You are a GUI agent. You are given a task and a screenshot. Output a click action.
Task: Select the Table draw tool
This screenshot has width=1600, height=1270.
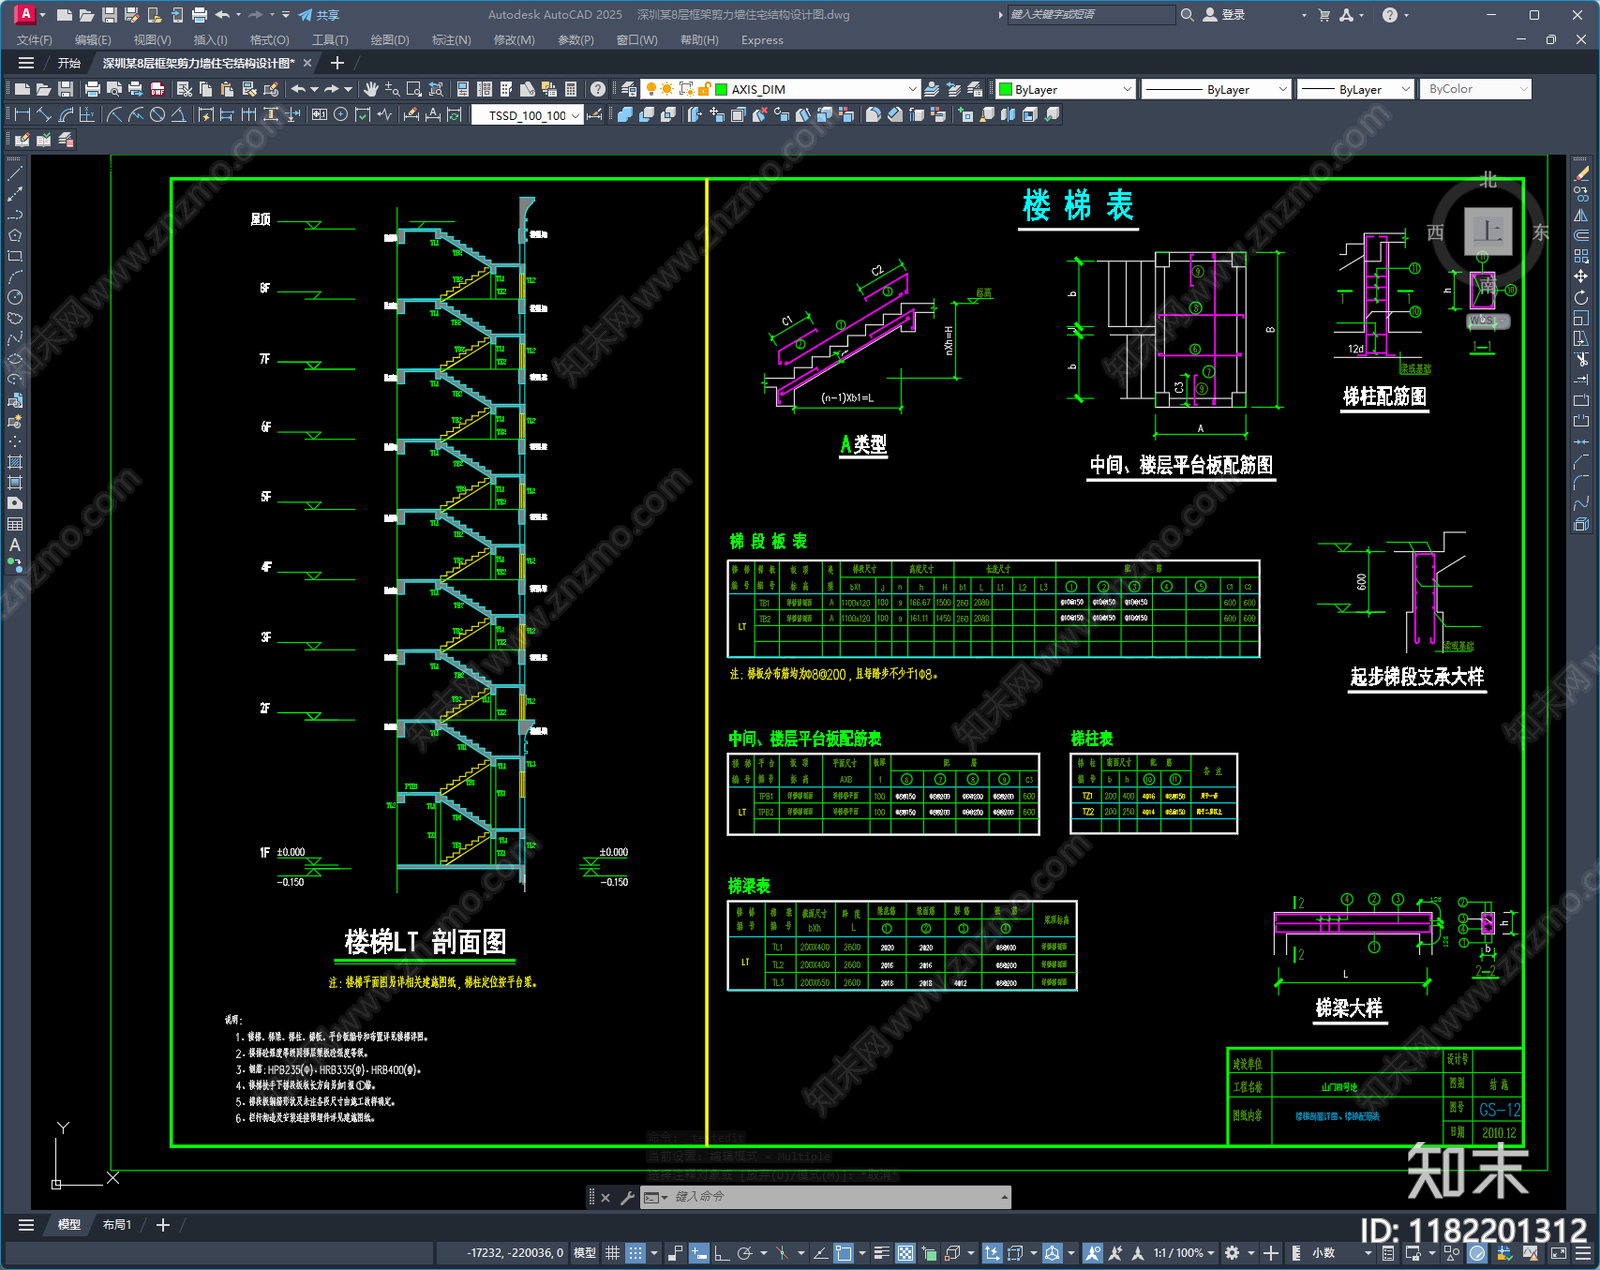tap(15, 524)
